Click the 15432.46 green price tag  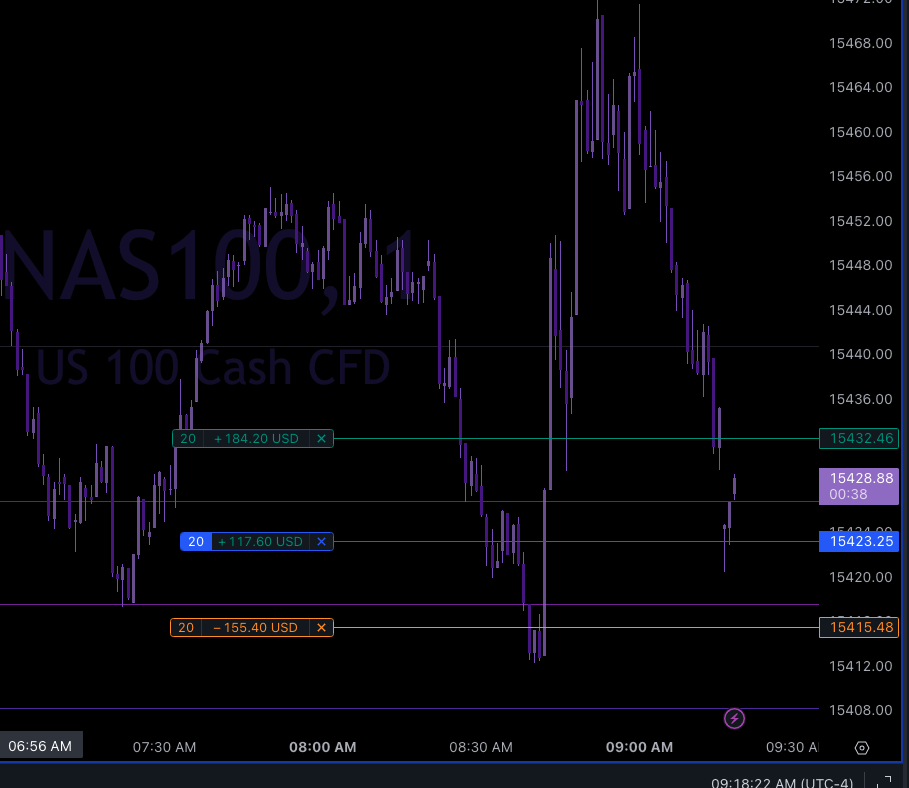point(859,438)
